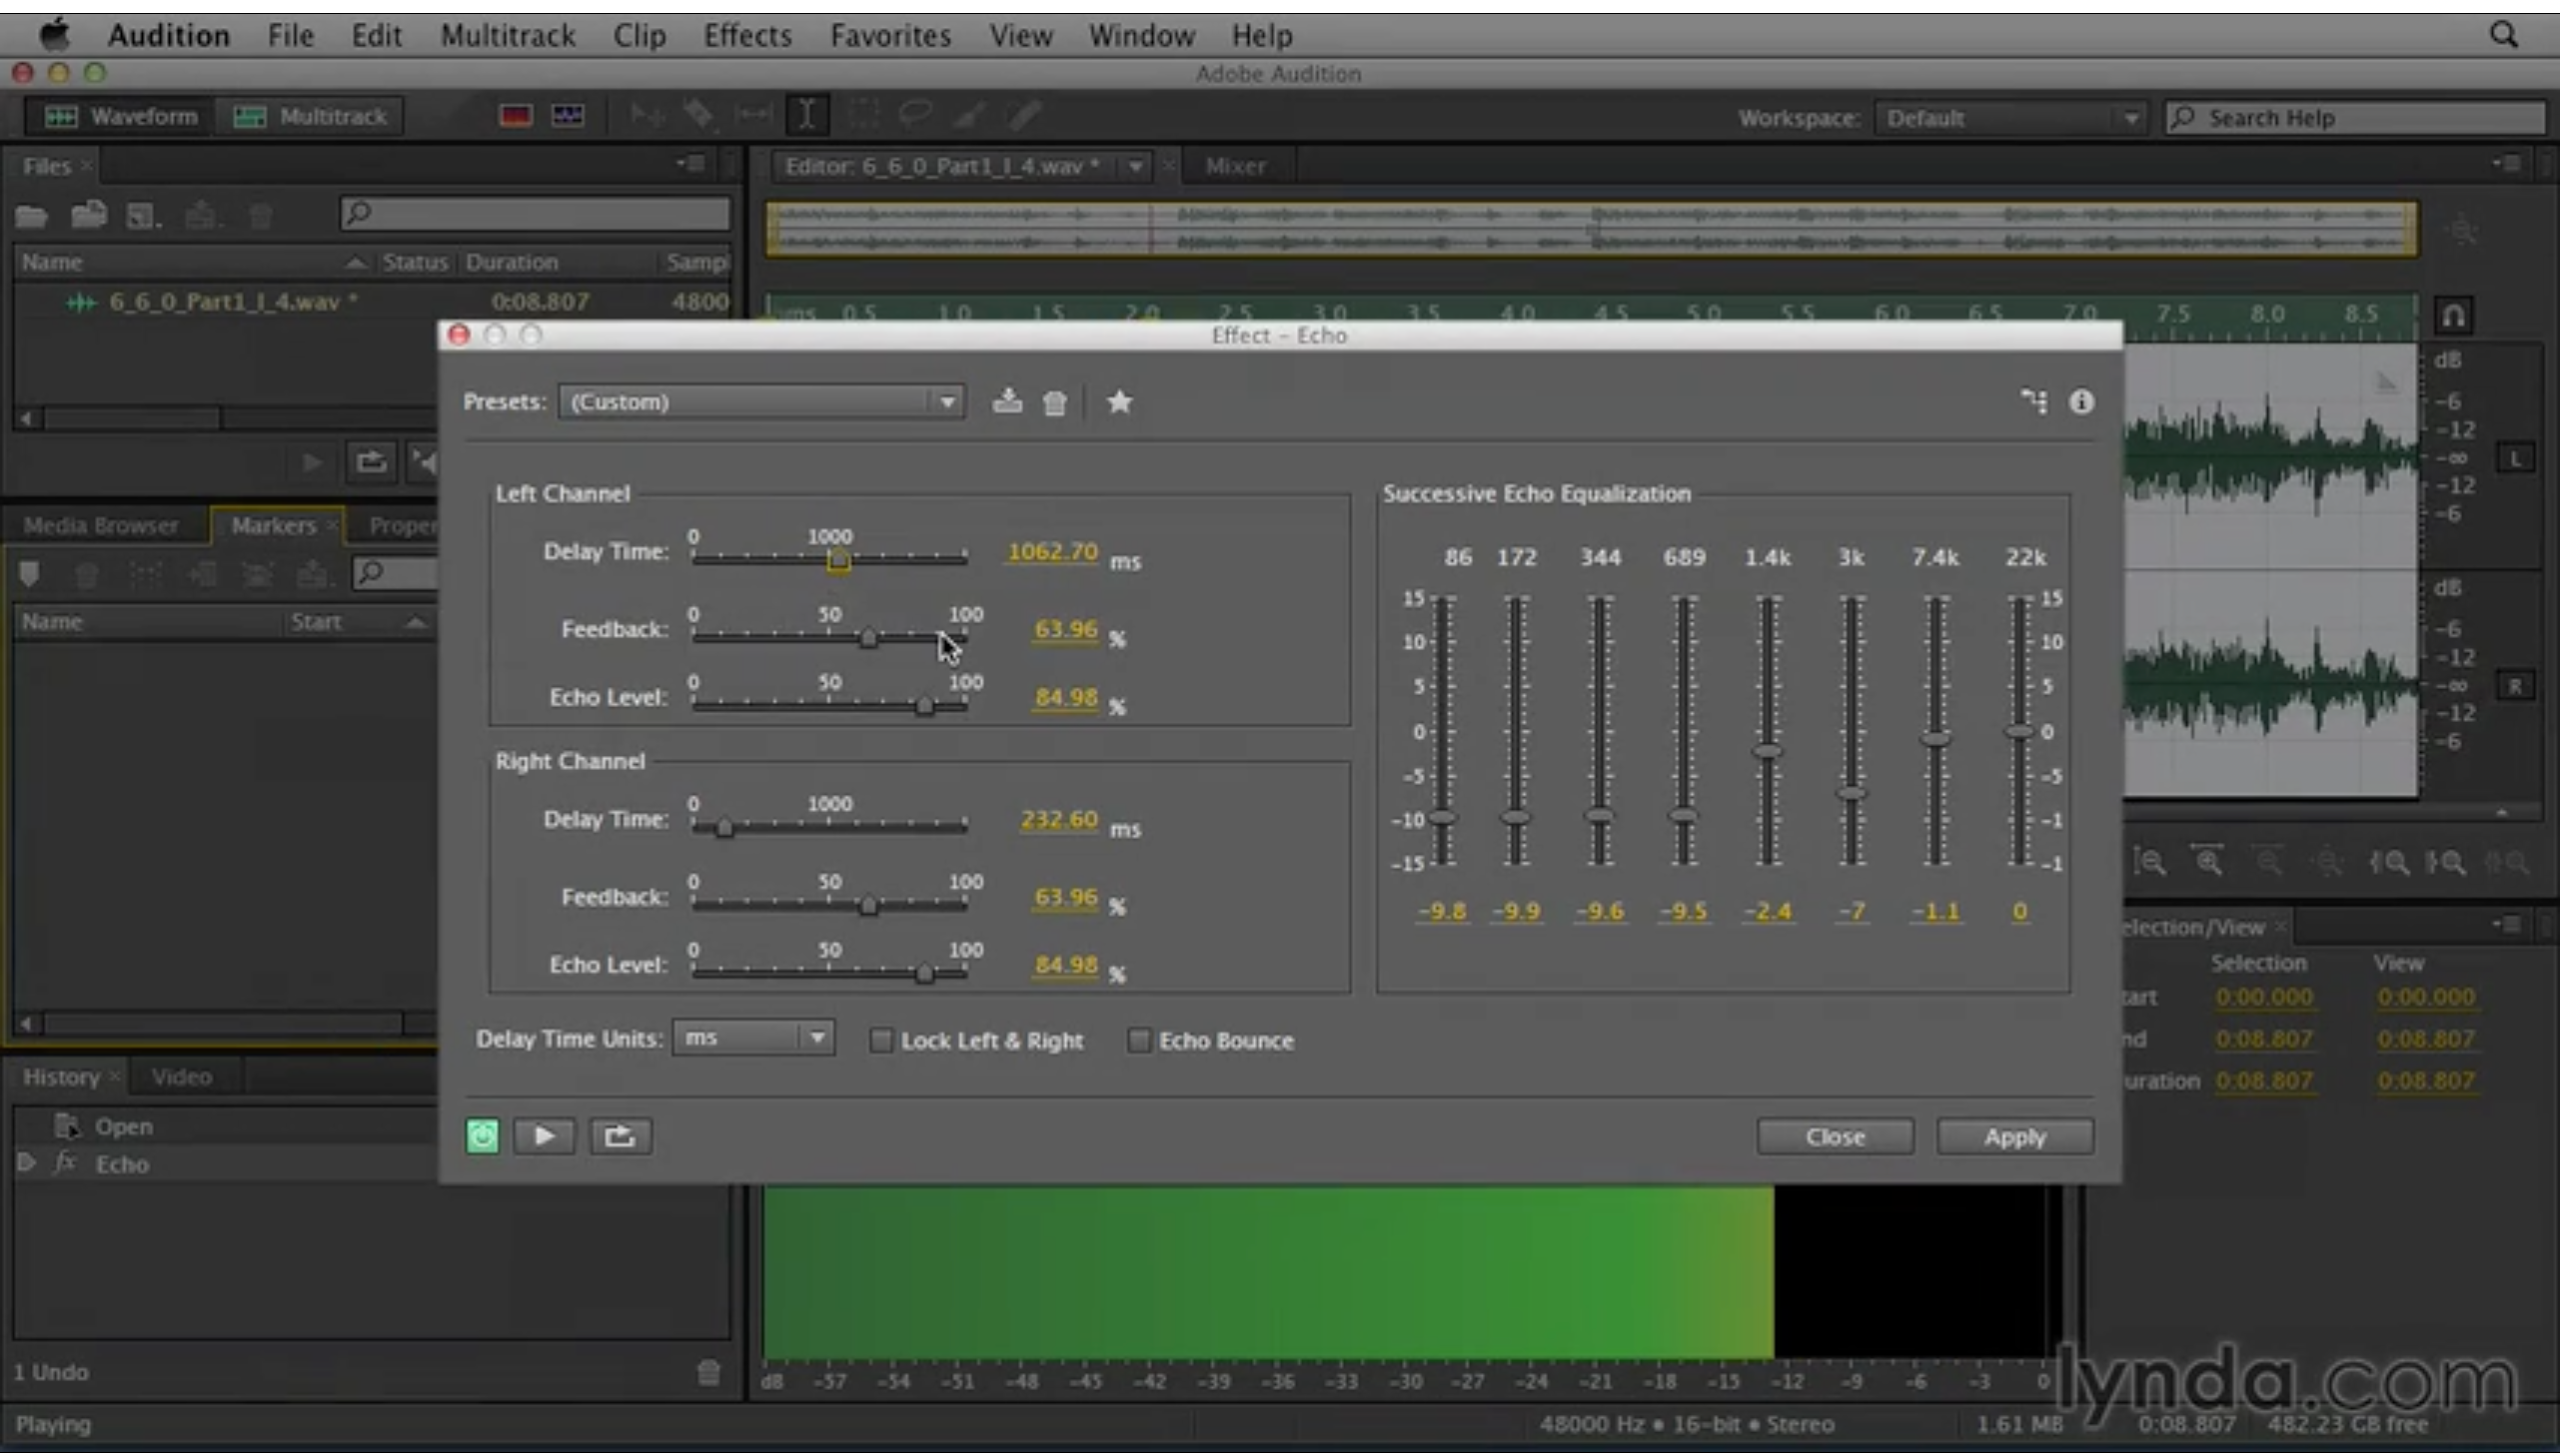Toggle looped playback preview in Echo dialog
2560x1453 pixels.
620,1135
